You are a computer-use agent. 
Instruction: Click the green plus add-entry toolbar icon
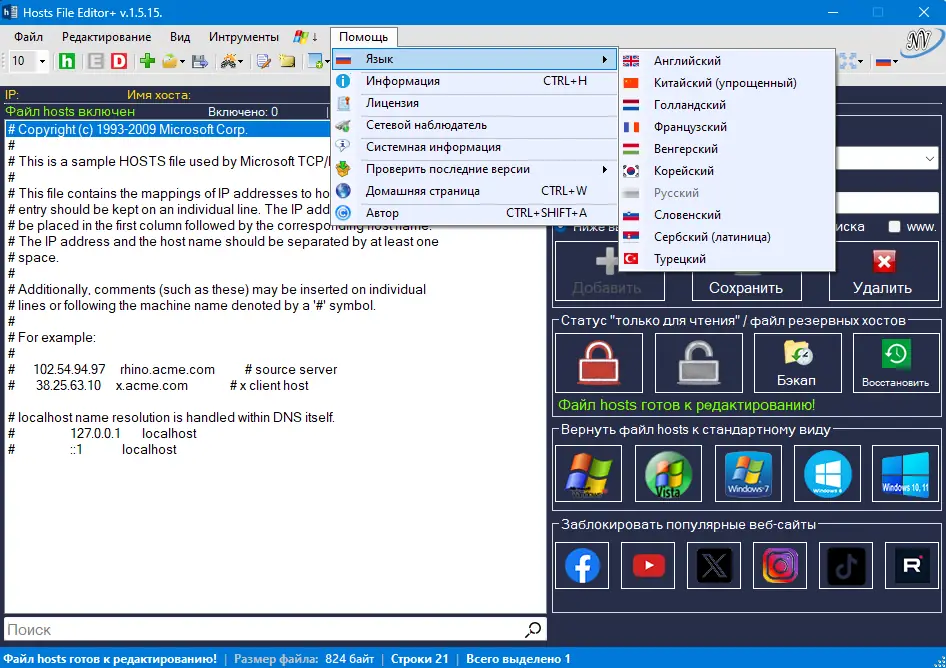point(147,61)
